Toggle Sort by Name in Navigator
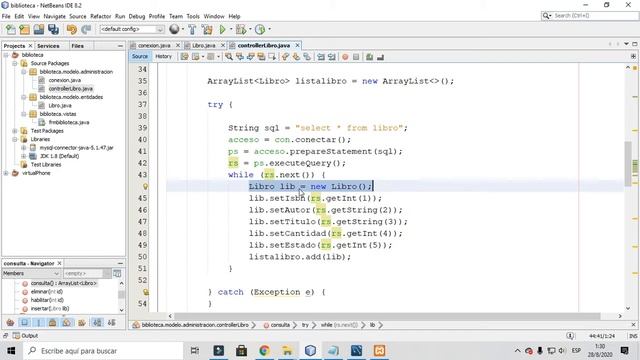 [x=98, y=323]
